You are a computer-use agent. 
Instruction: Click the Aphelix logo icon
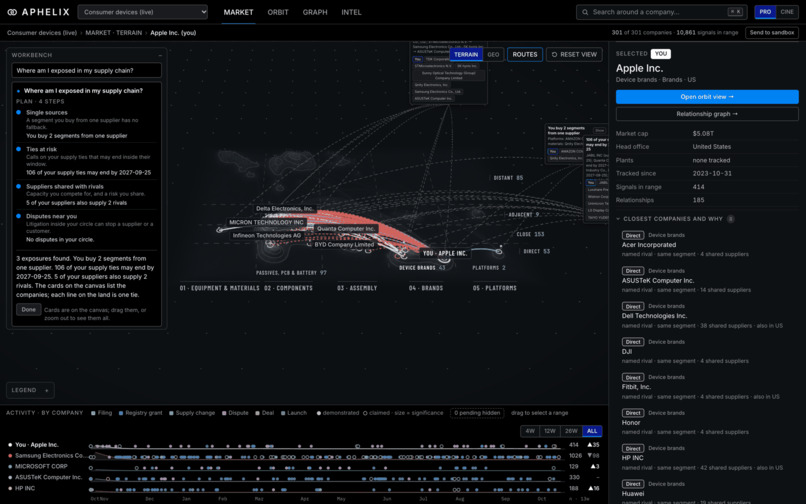pyautogui.click(x=12, y=12)
